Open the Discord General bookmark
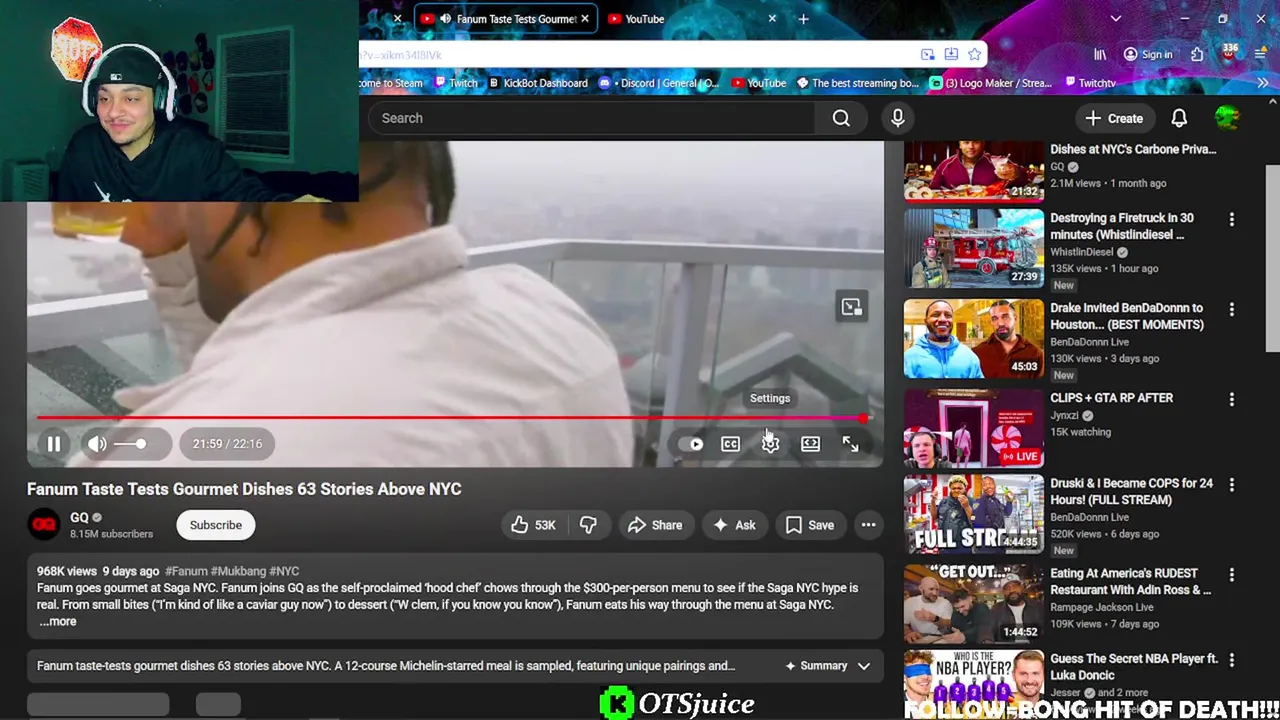 pyautogui.click(x=660, y=83)
